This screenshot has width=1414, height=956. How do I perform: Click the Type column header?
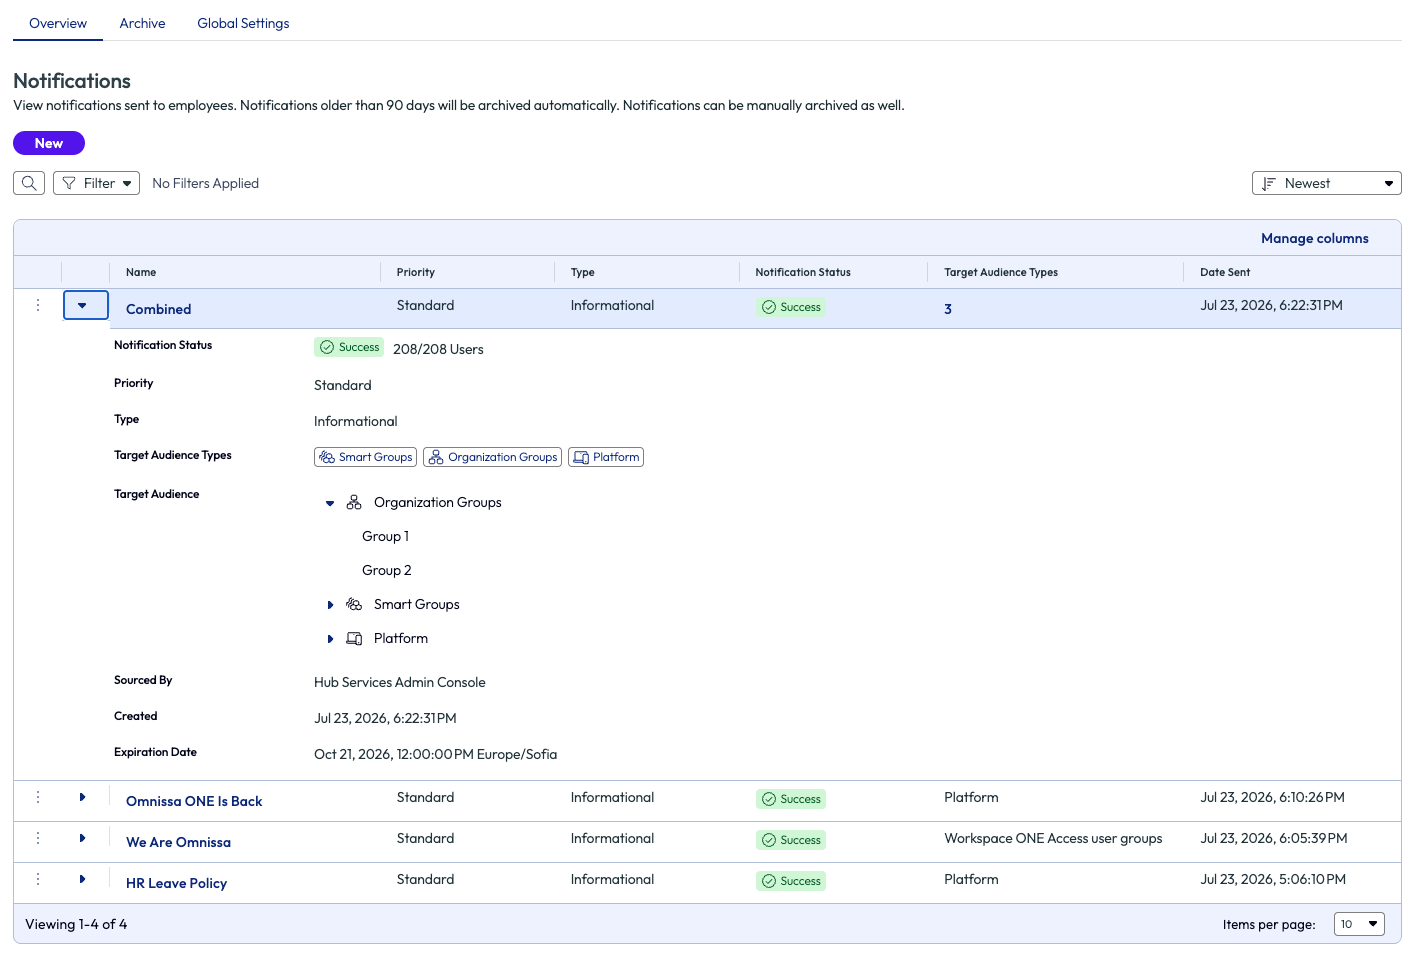click(582, 272)
